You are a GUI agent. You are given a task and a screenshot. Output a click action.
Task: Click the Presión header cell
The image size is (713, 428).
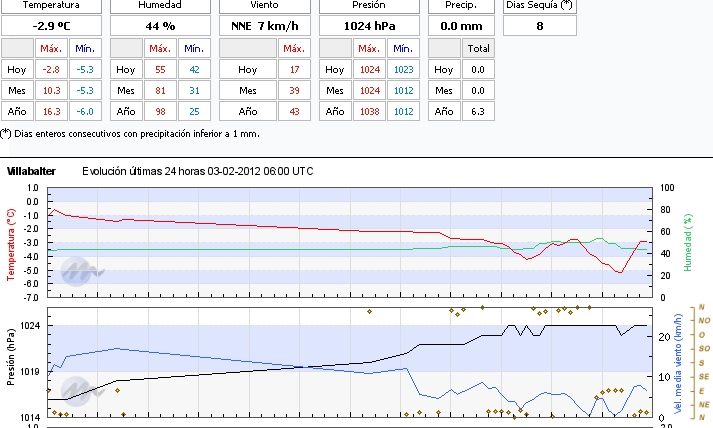(369, 5)
